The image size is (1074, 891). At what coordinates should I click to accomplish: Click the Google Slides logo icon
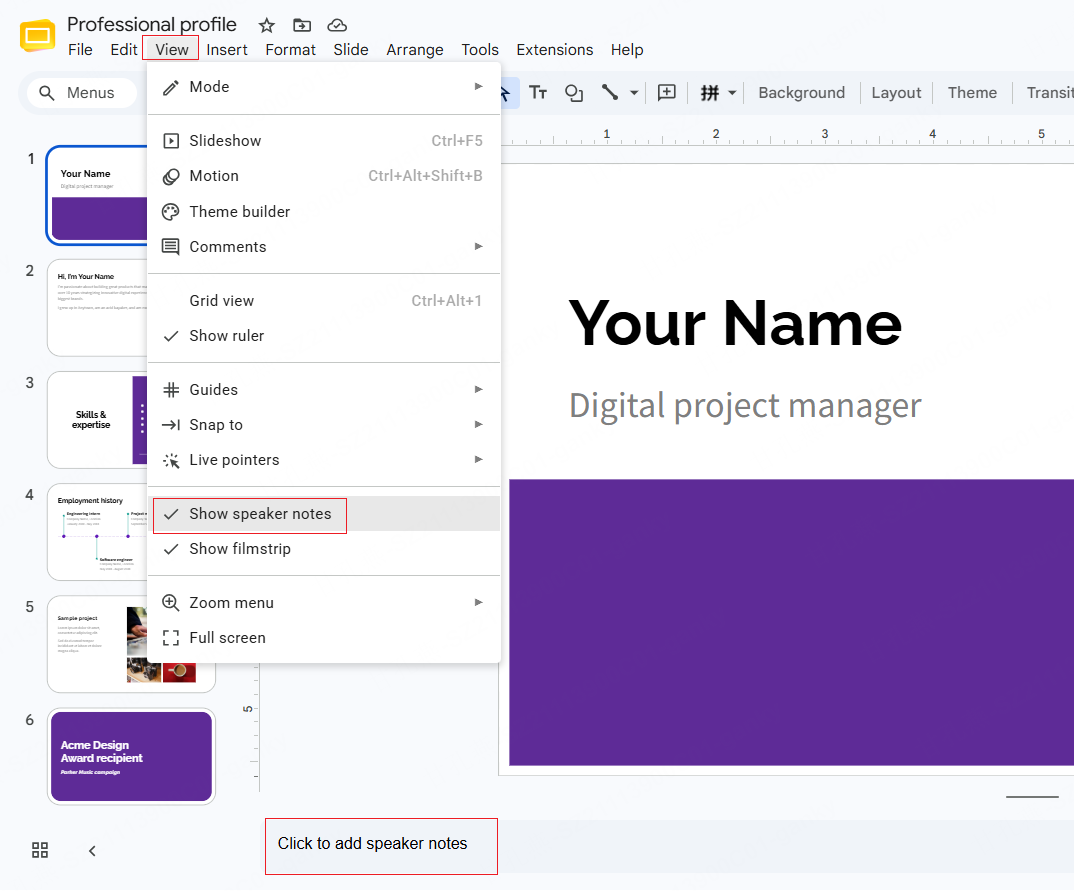[37, 36]
